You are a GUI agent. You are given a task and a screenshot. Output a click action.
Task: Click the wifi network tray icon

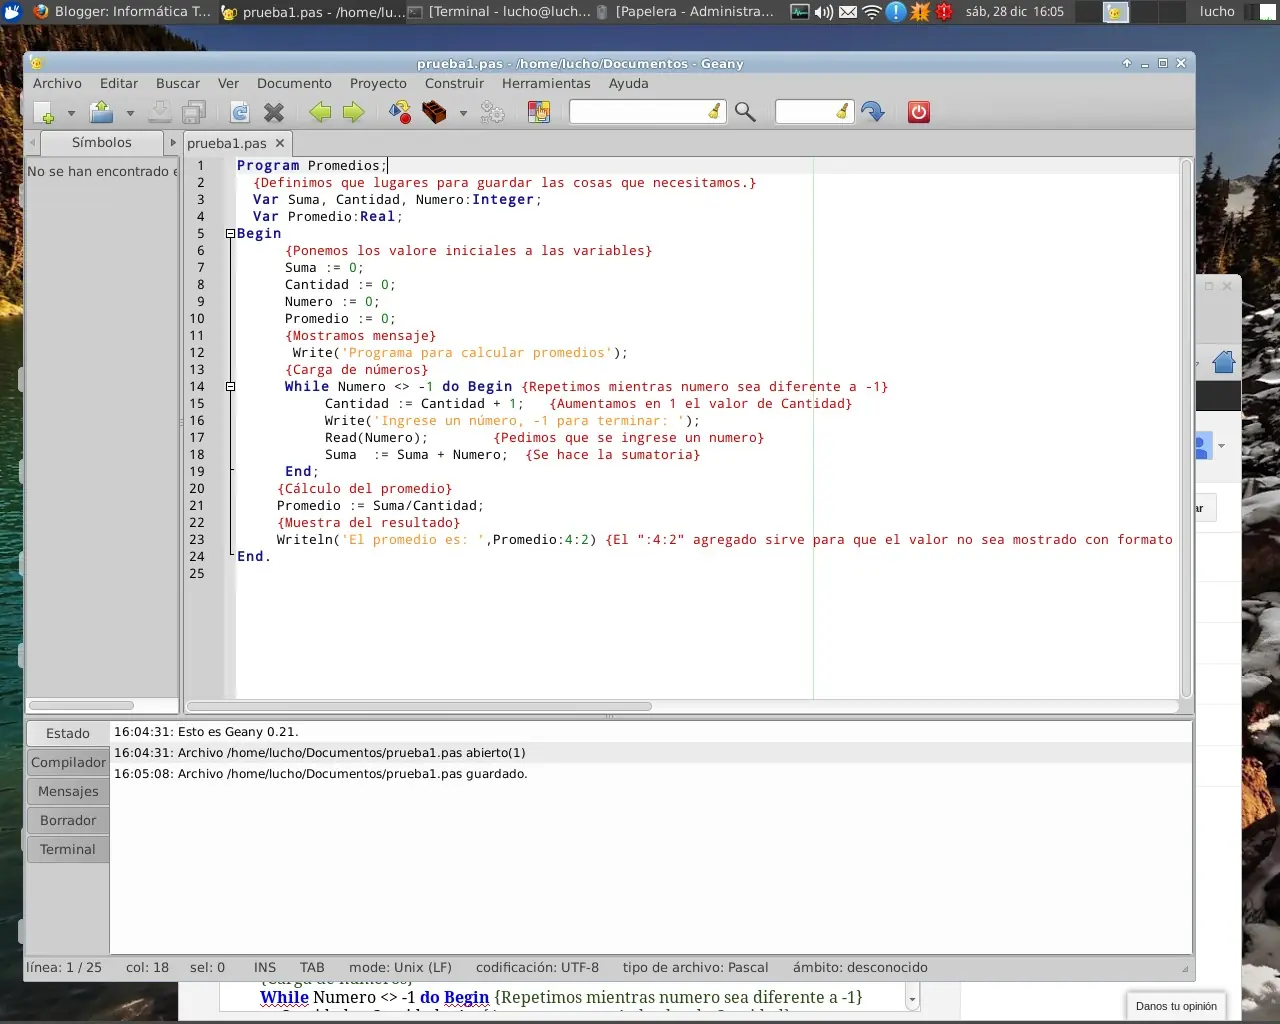tap(872, 12)
